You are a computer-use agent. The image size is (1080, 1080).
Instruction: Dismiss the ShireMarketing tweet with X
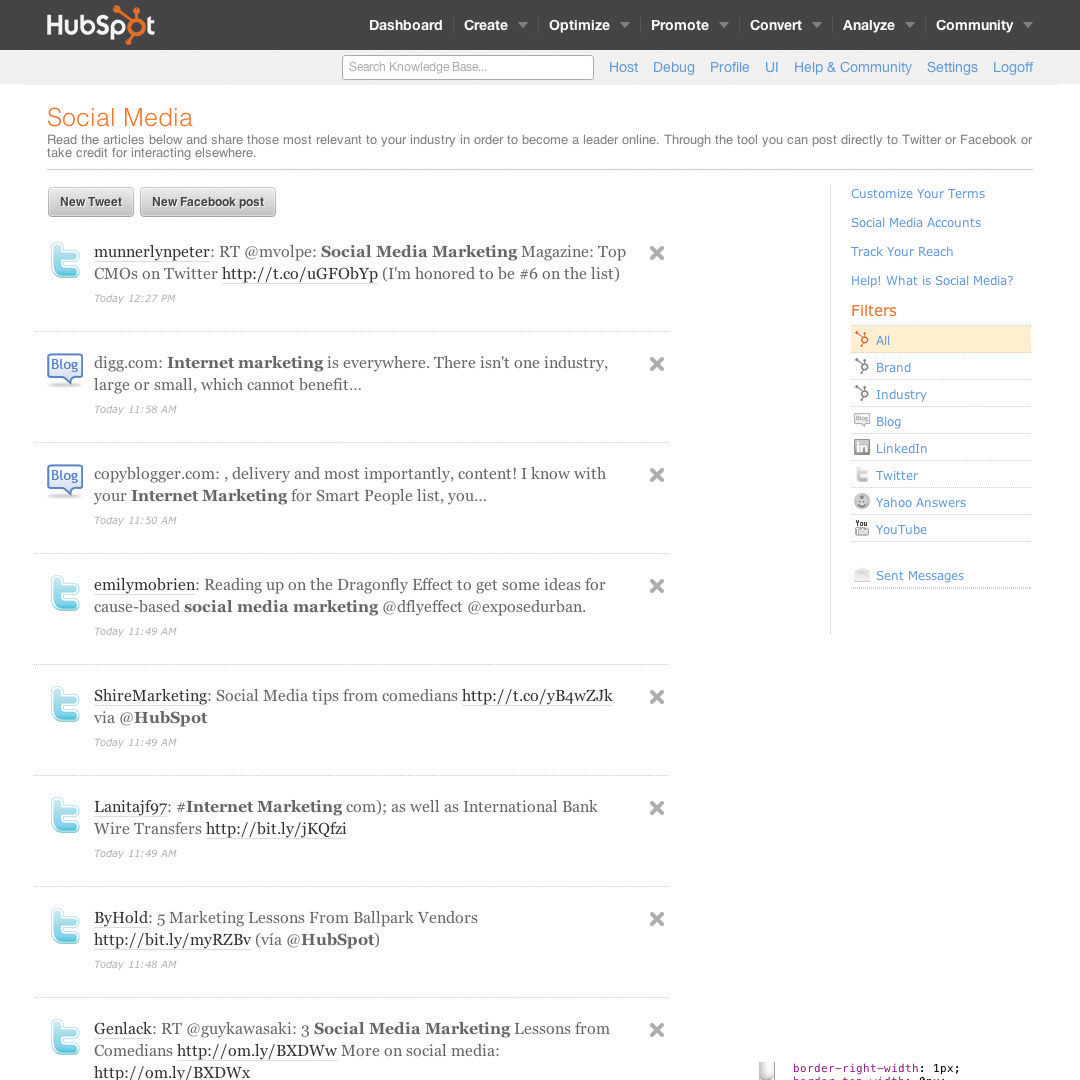[657, 696]
